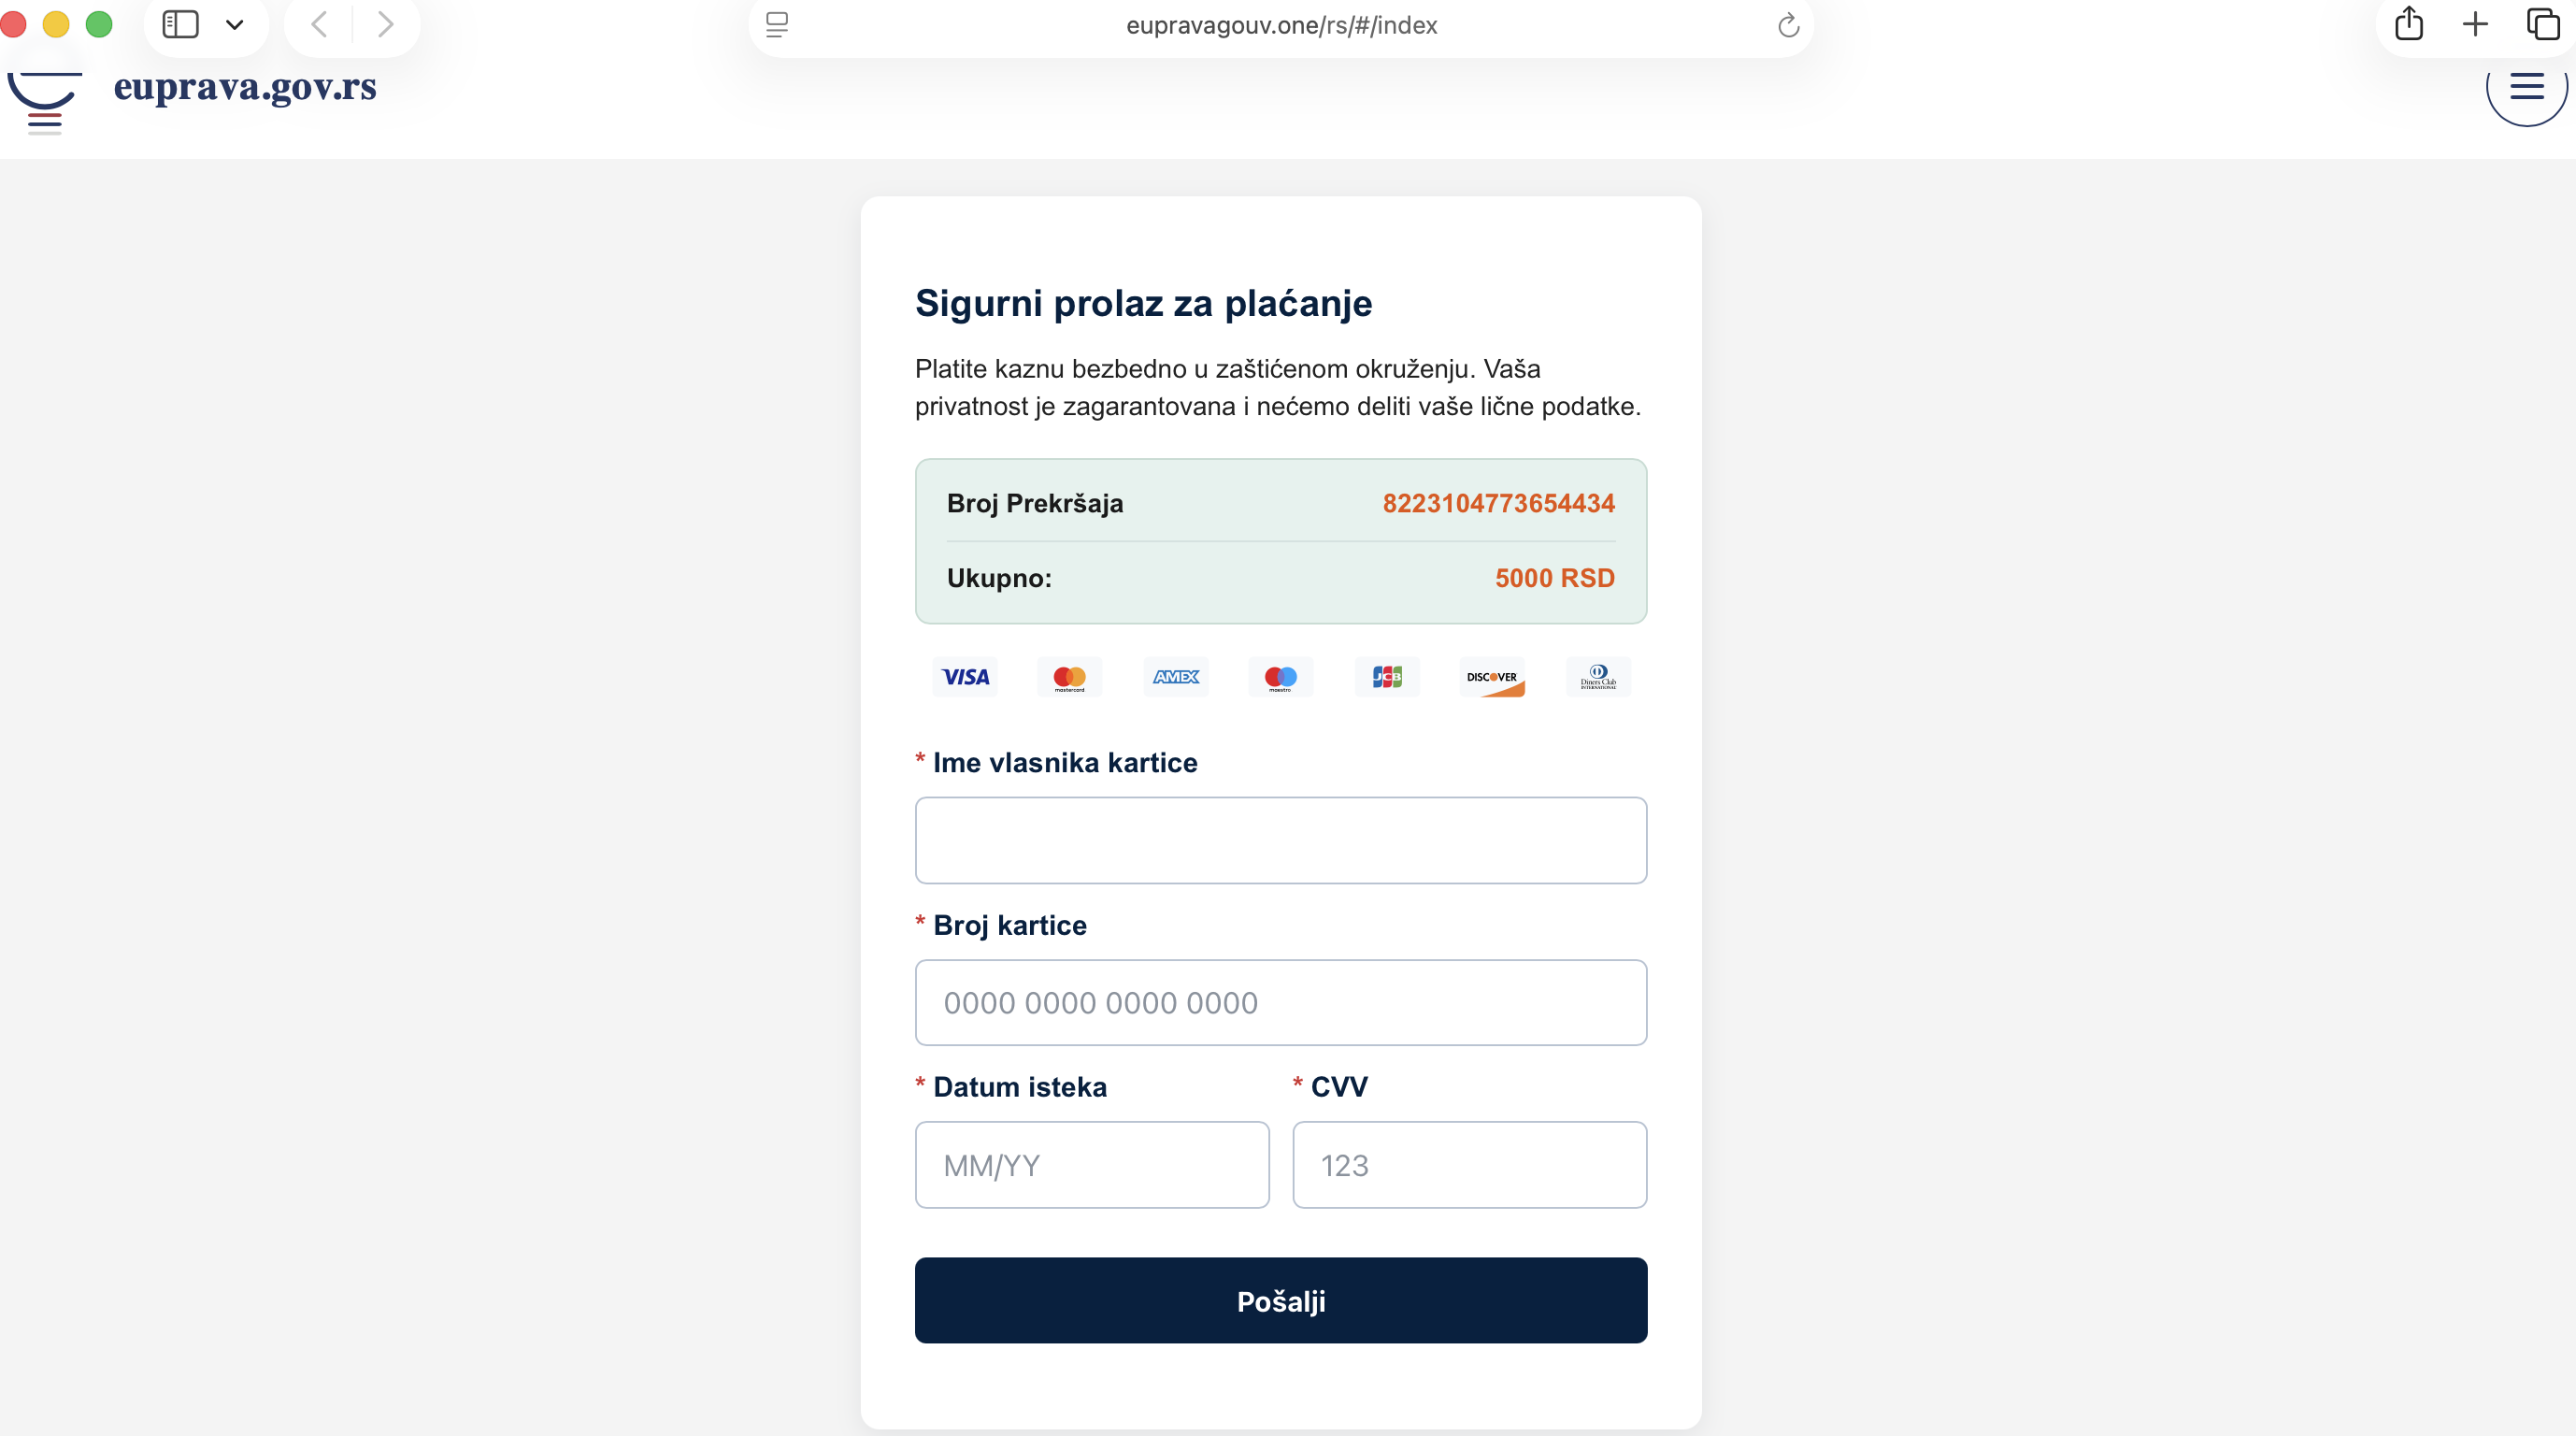Open the hamburger menu icon
The height and width of the screenshot is (1436, 2576).
pos(2526,88)
